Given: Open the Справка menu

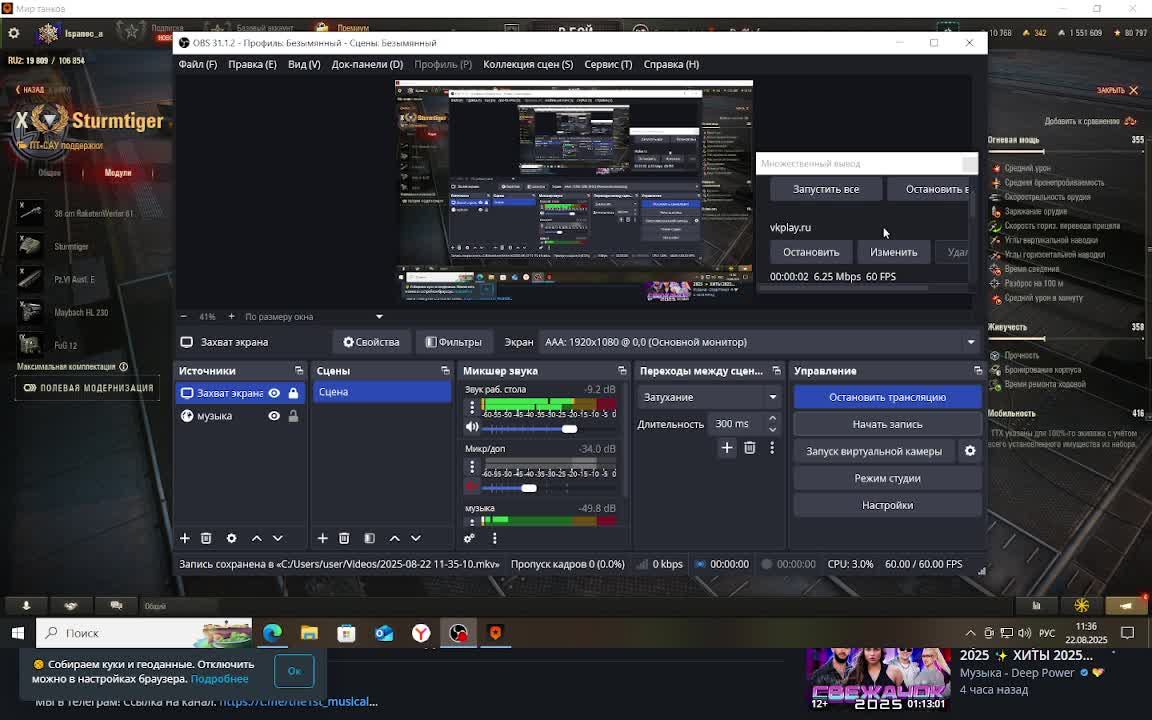Looking at the screenshot, I should click(x=672, y=65).
